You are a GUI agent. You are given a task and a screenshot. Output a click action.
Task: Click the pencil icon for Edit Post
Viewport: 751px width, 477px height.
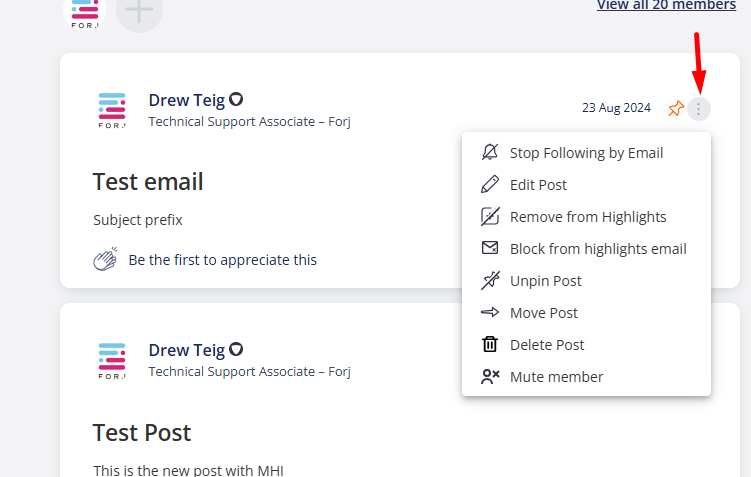(x=489, y=184)
